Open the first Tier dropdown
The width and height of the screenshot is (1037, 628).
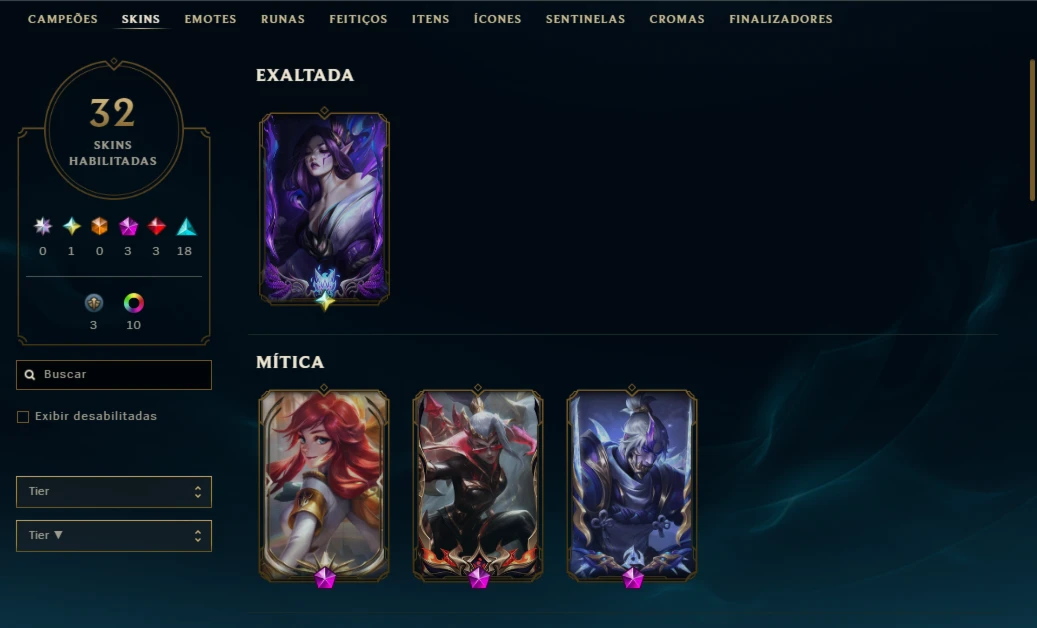tap(114, 492)
